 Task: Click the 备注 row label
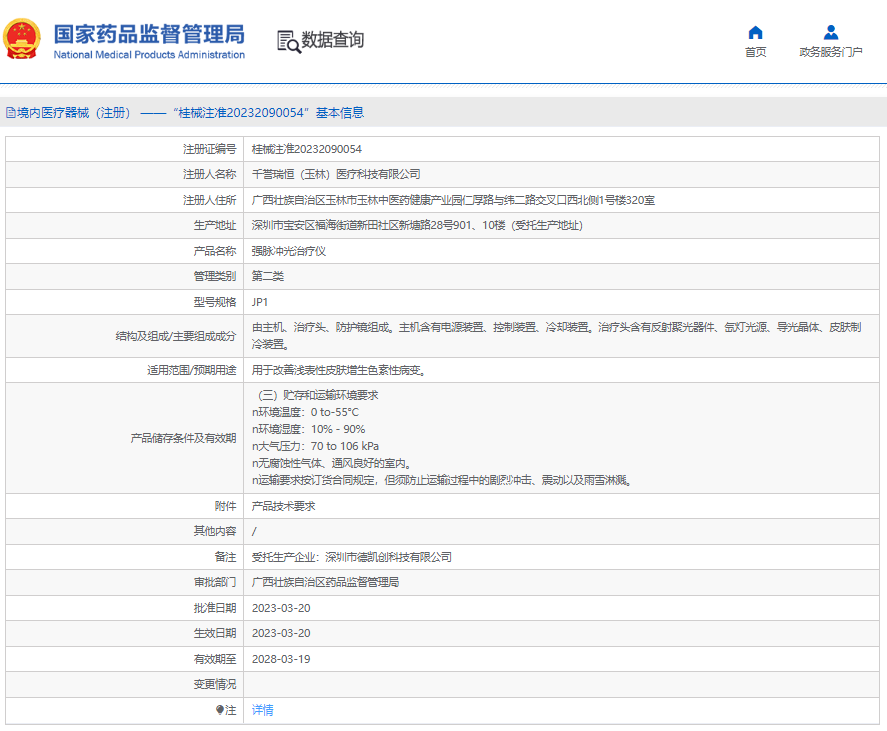[225, 557]
